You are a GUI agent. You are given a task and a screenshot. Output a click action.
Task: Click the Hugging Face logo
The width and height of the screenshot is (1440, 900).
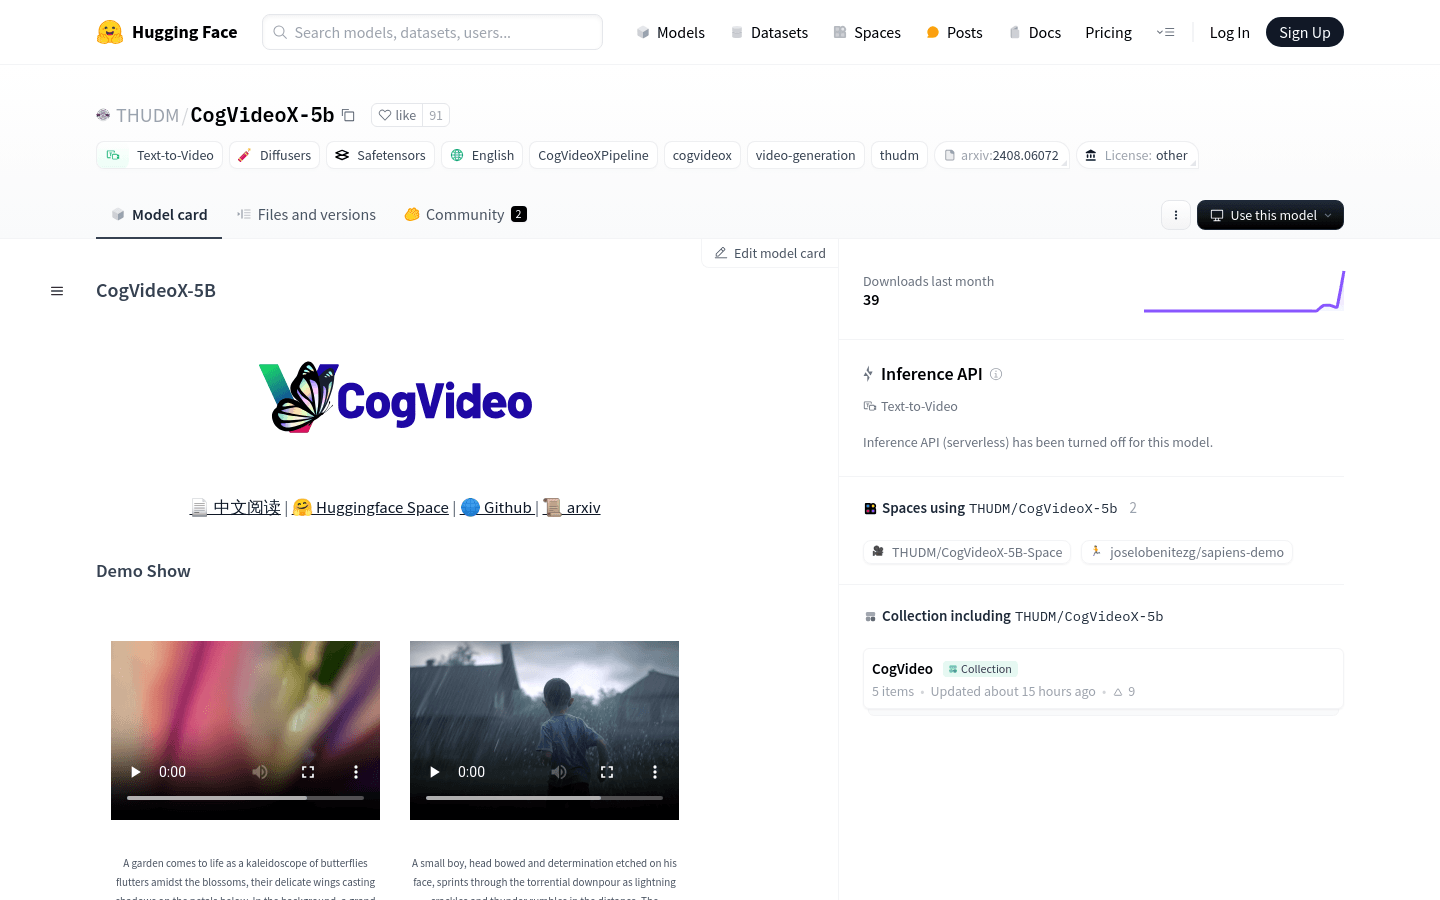point(111,31)
